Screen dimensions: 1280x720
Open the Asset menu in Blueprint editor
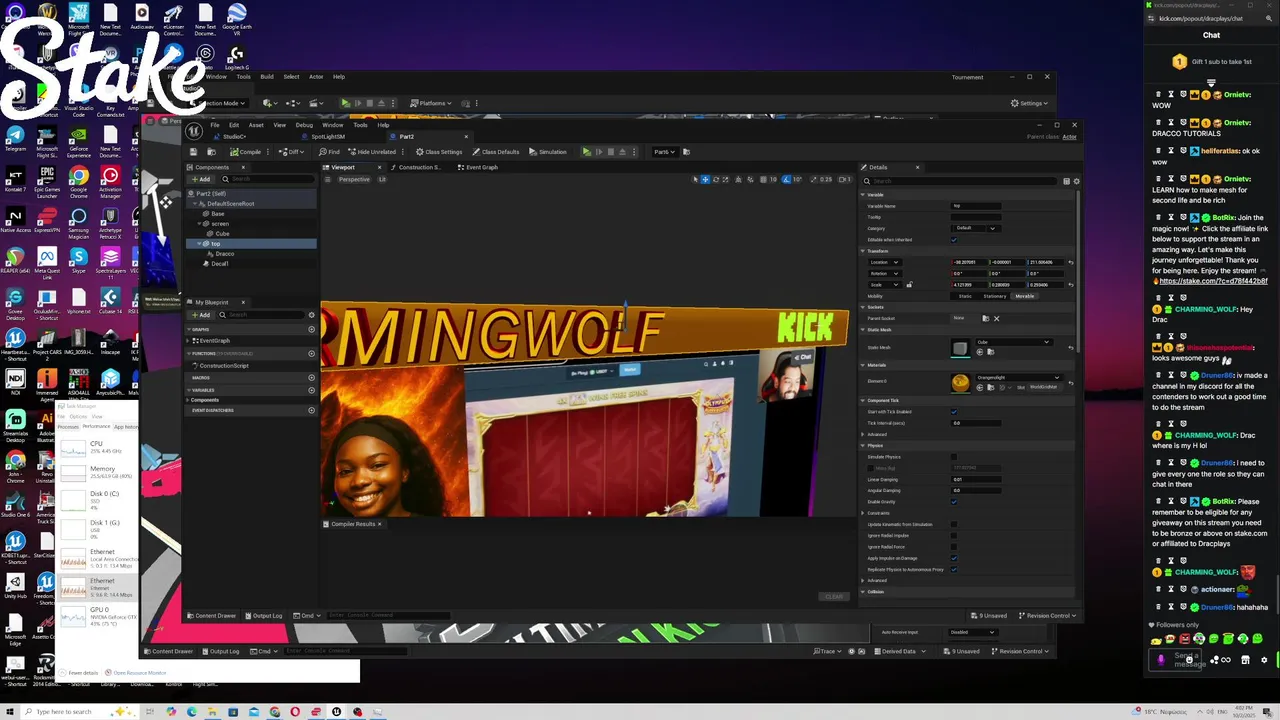point(256,125)
